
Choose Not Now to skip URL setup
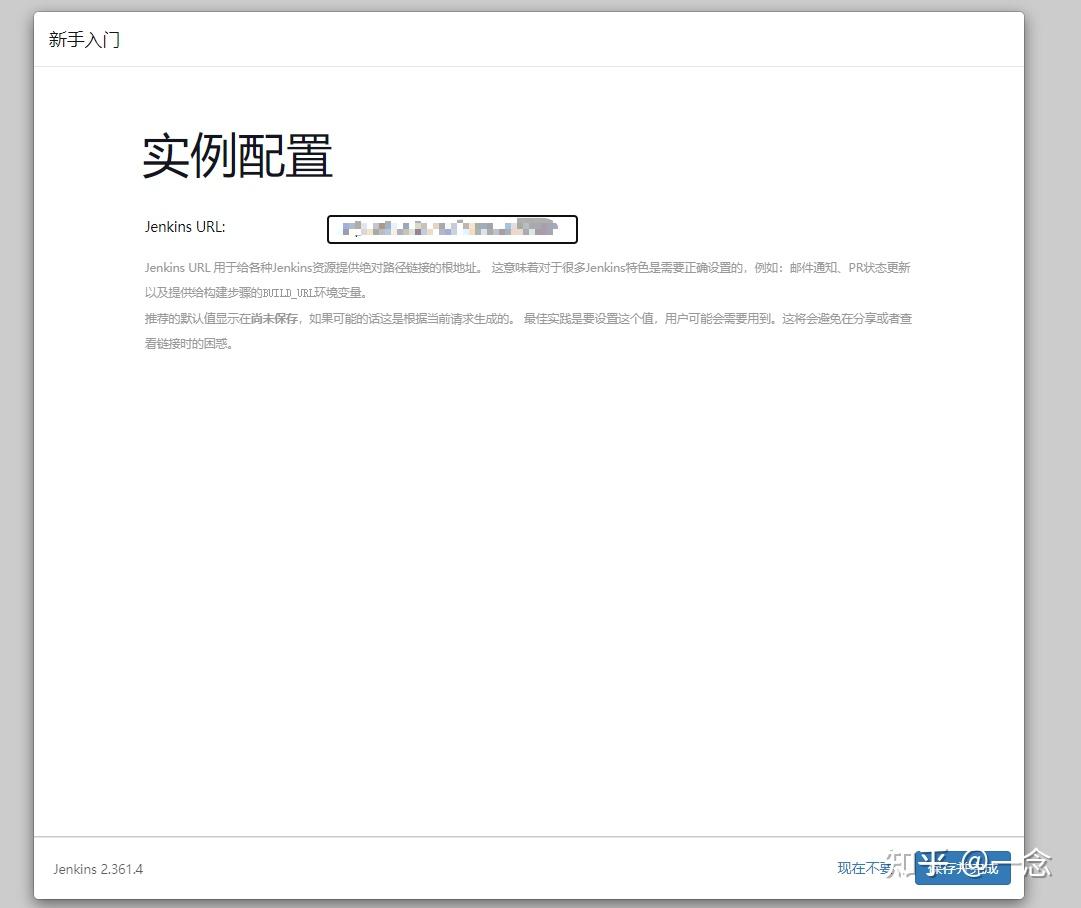point(862,869)
